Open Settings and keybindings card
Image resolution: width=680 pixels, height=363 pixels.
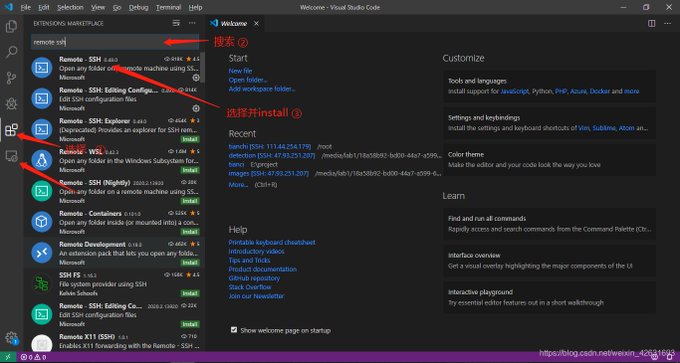click(x=549, y=123)
